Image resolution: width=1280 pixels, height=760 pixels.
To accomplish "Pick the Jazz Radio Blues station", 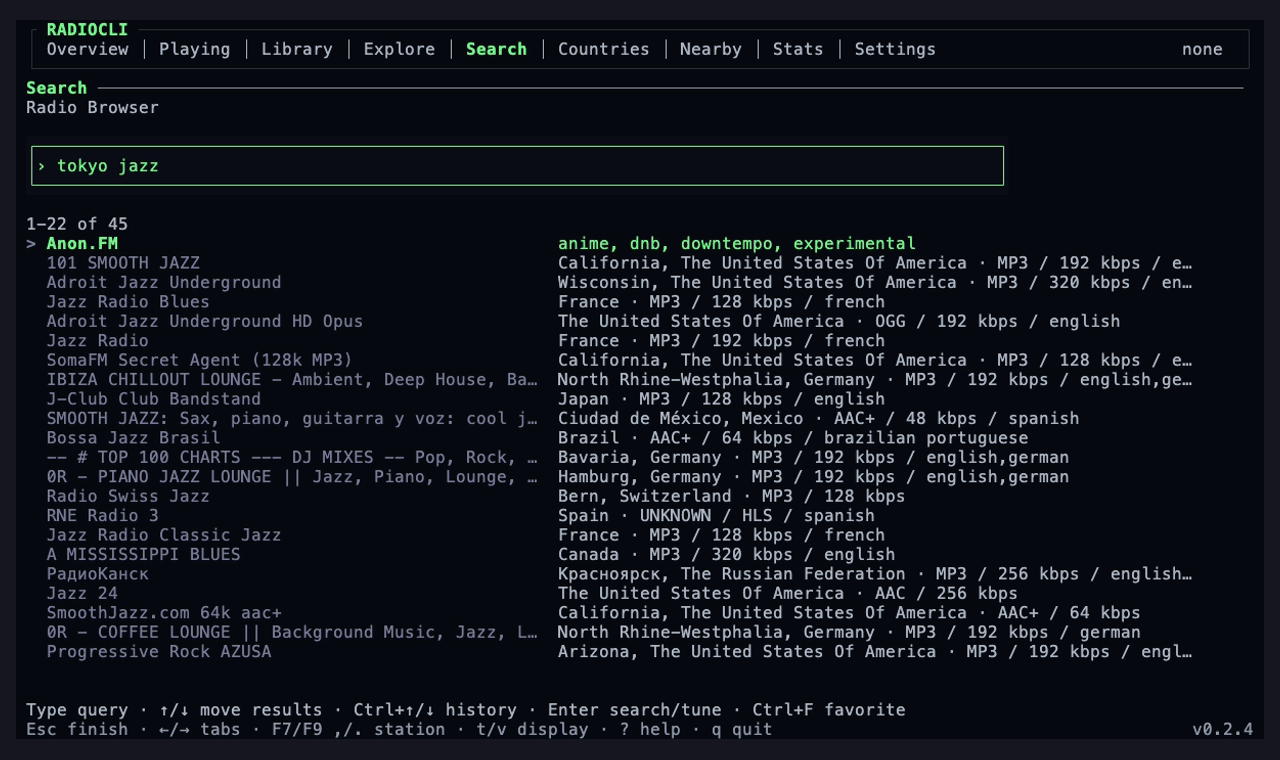I will (x=128, y=302).
